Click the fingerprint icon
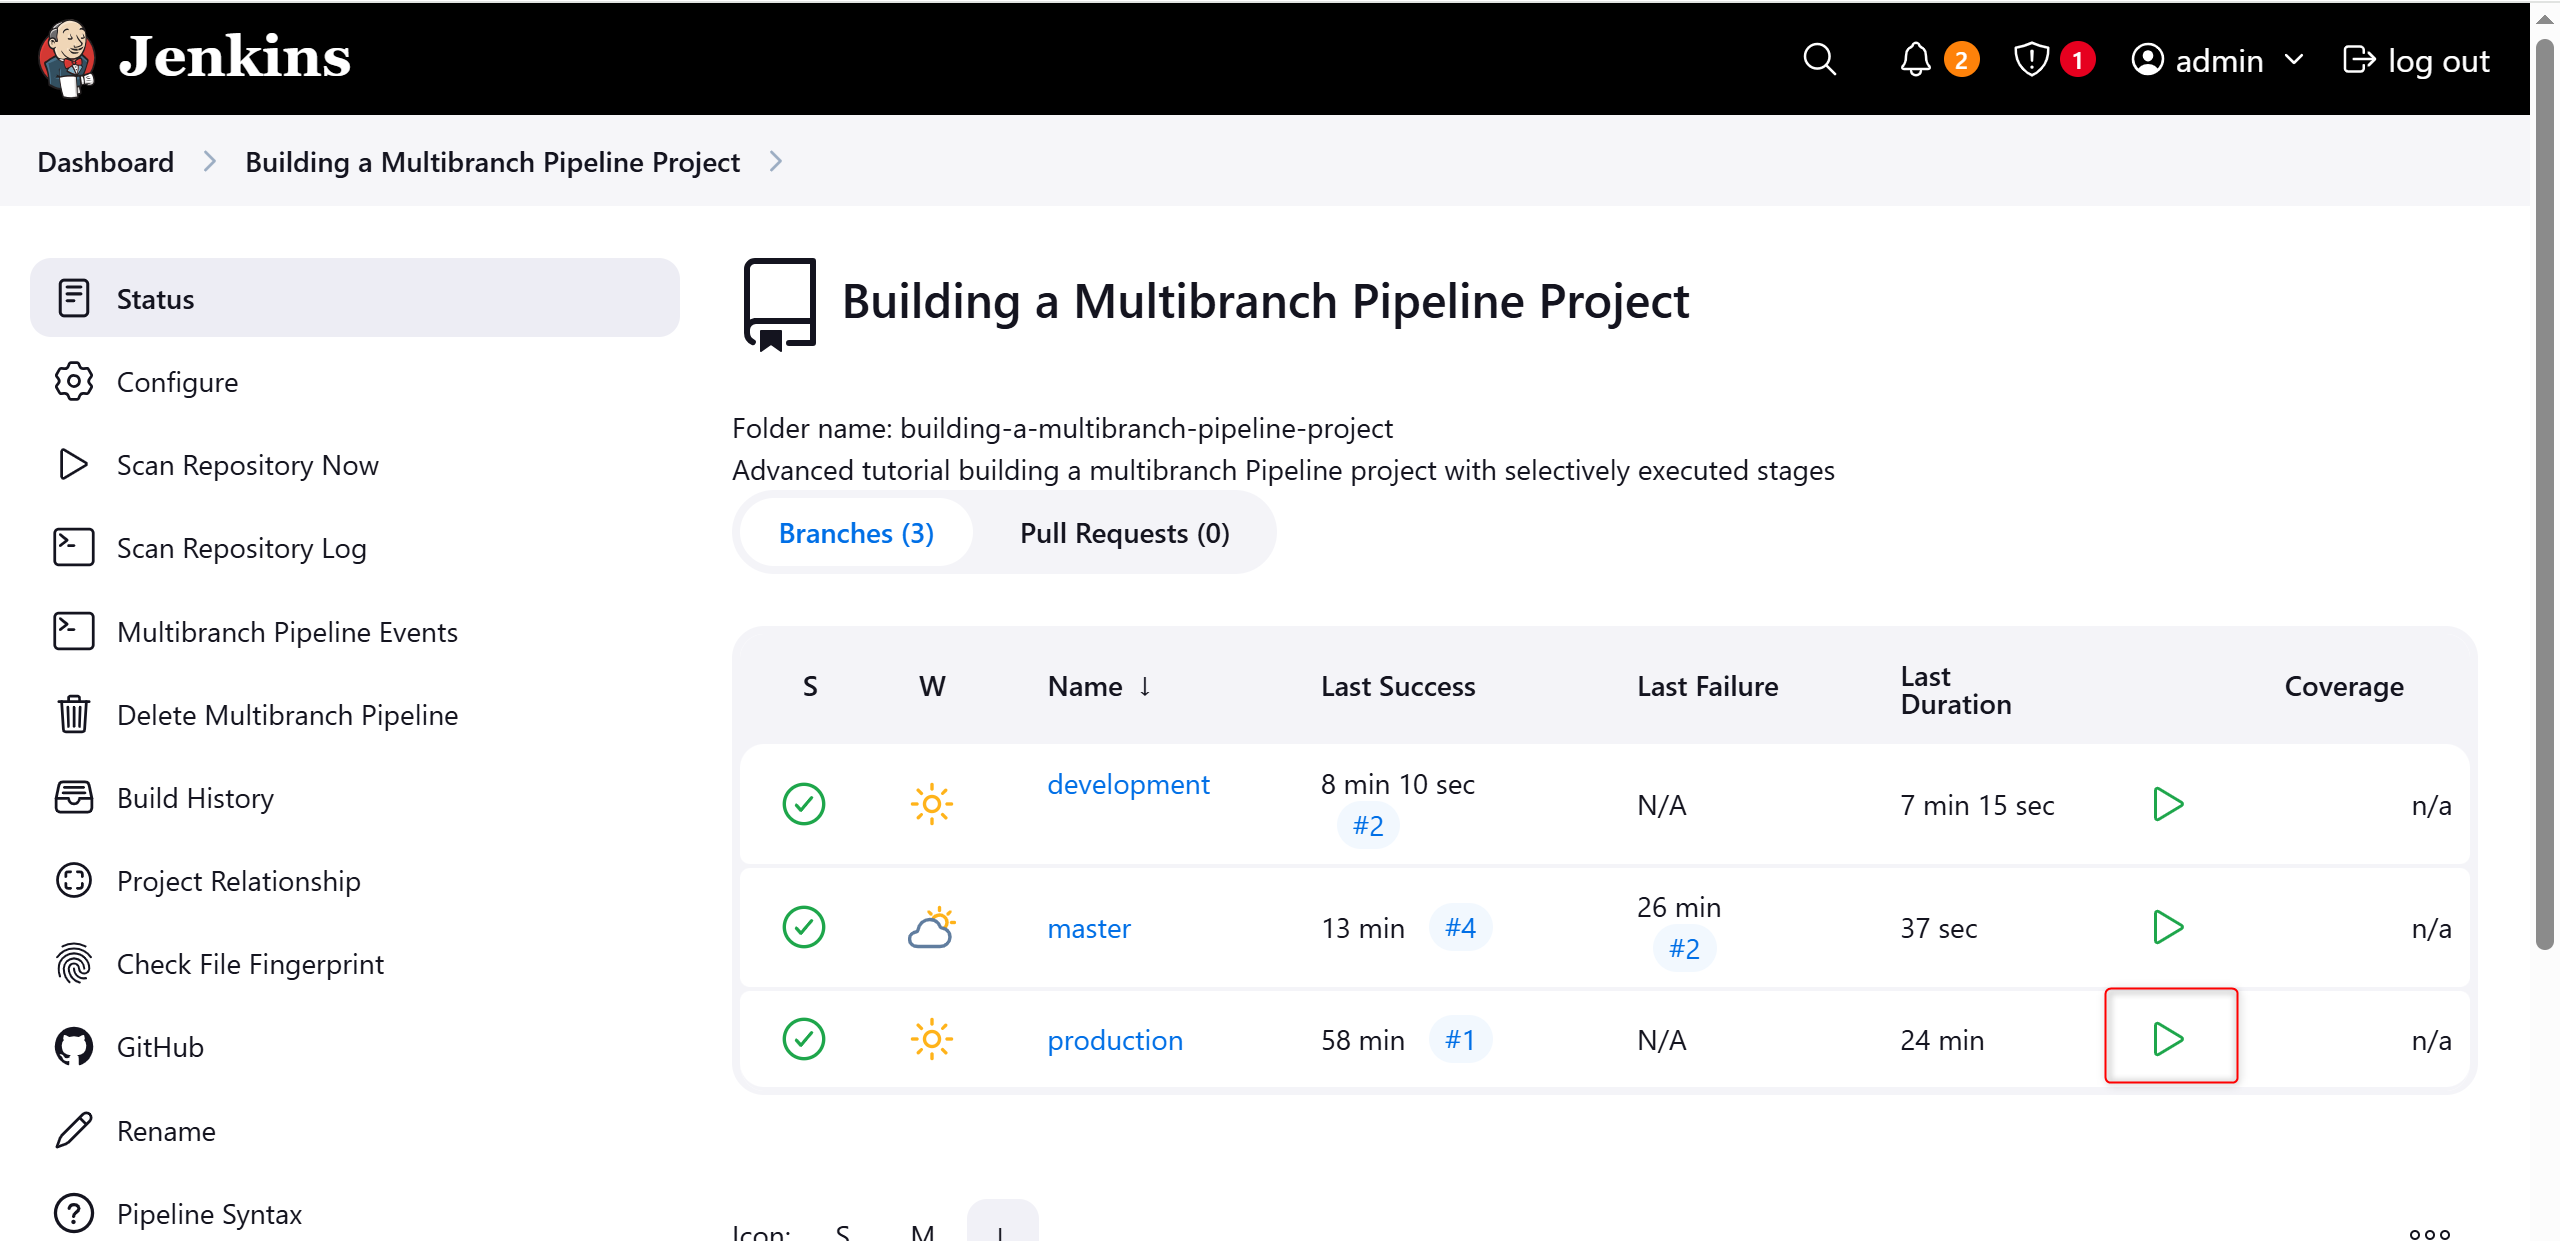Image resolution: width=2560 pixels, height=1241 pixels. 74,964
